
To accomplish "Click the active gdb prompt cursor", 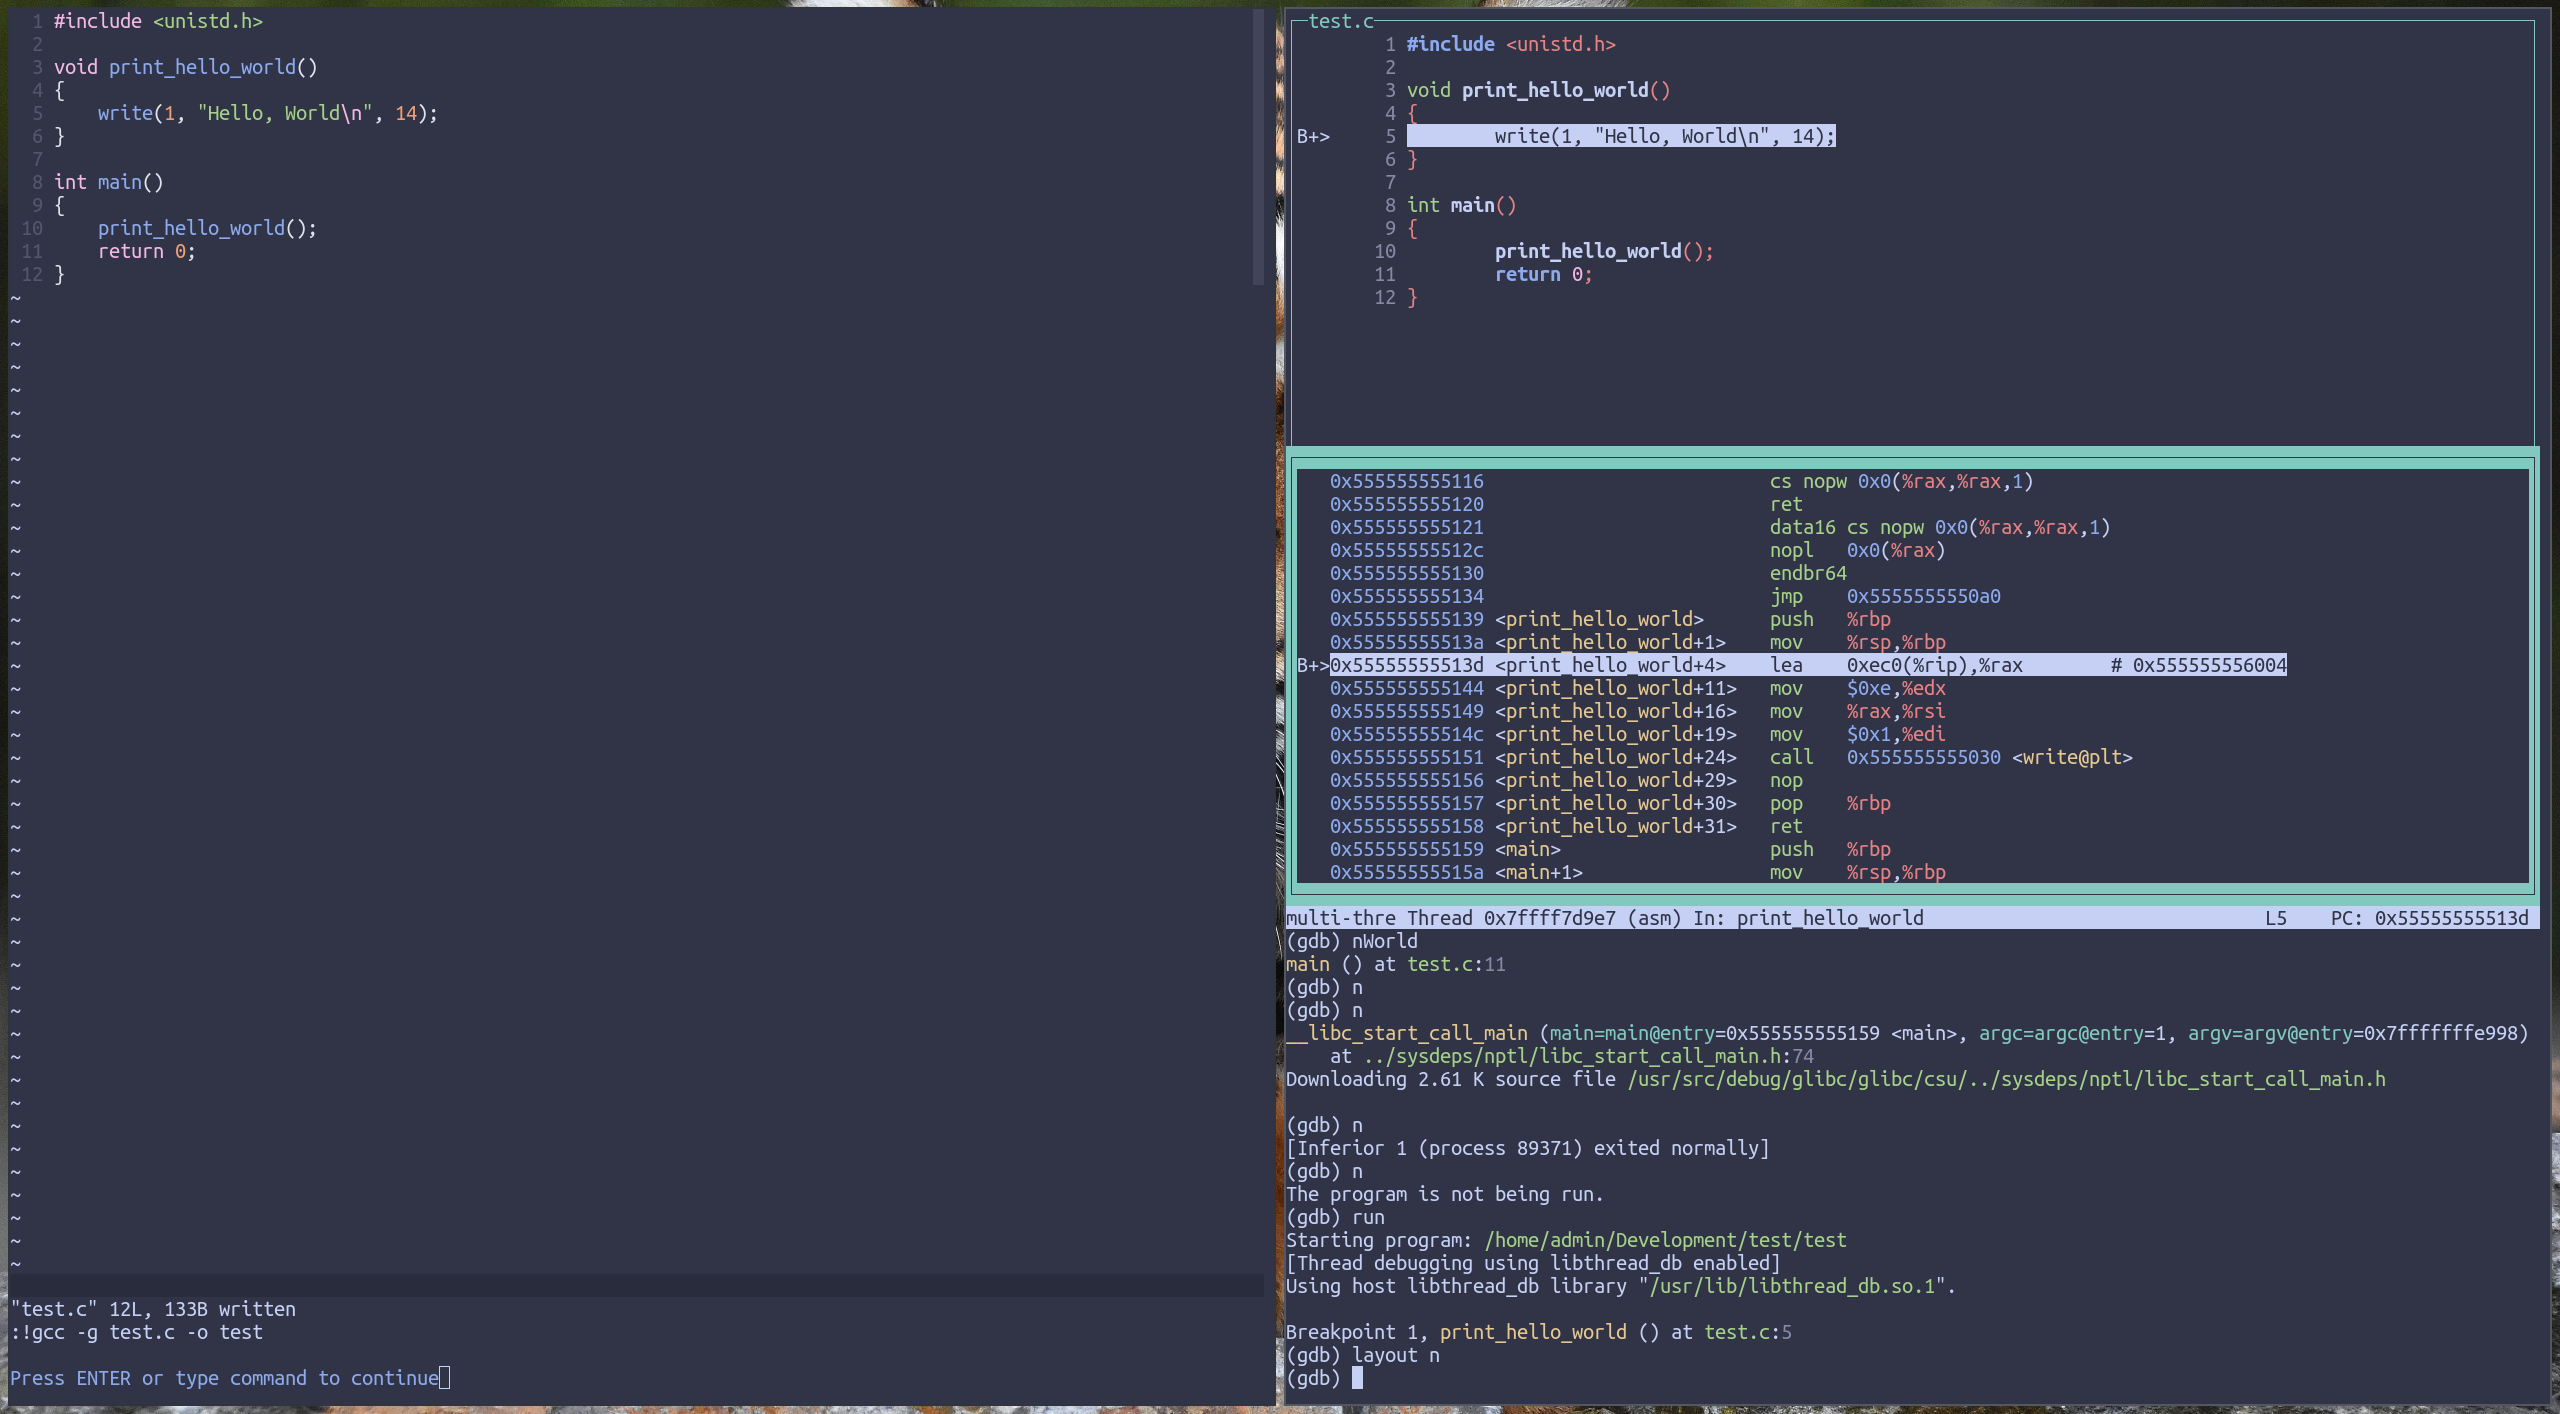I will pyautogui.click(x=1357, y=1378).
